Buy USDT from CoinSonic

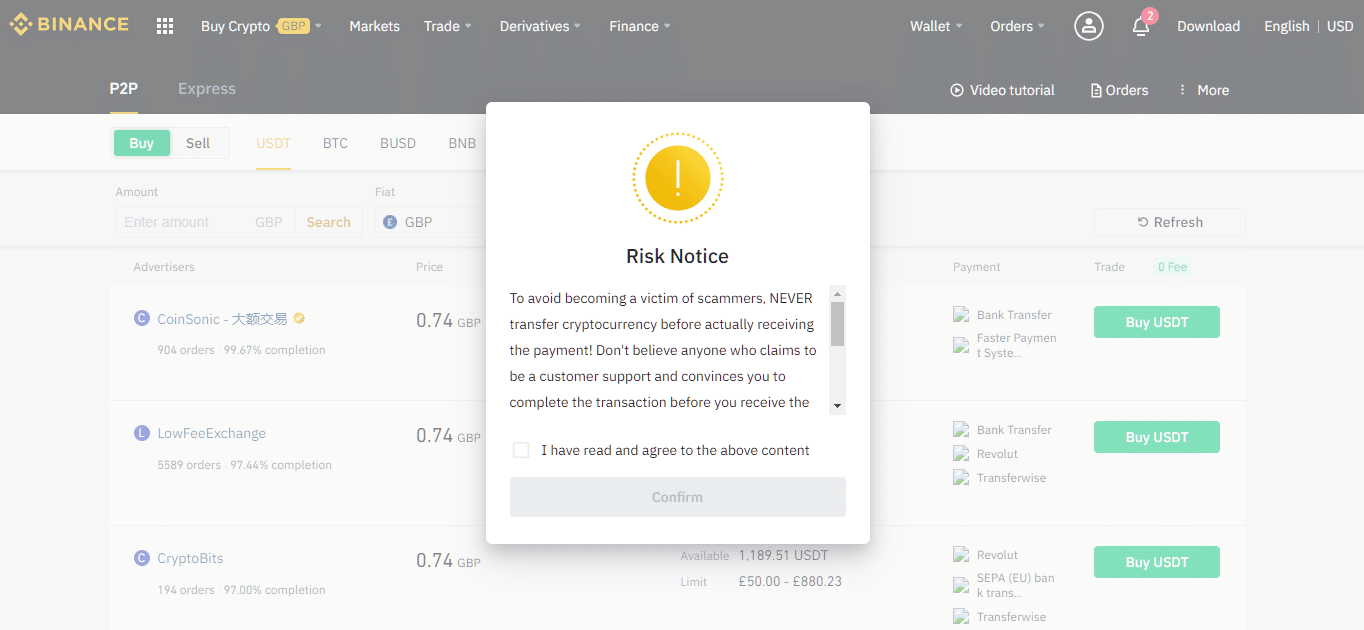coord(1157,322)
